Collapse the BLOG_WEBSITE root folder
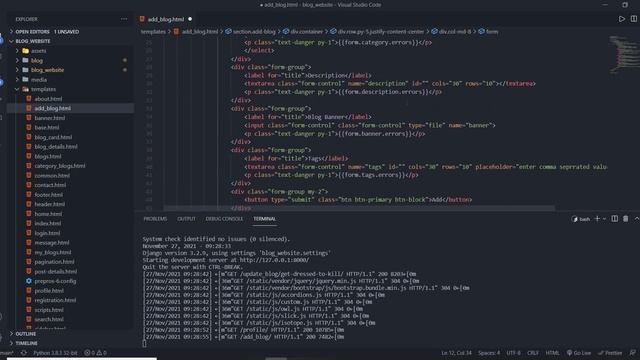The width and height of the screenshot is (640, 360). click(33, 41)
